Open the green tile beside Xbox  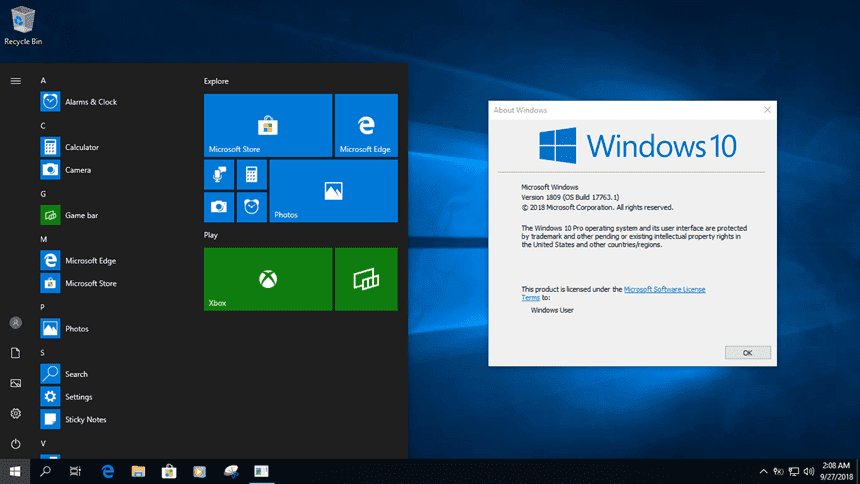point(366,279)
